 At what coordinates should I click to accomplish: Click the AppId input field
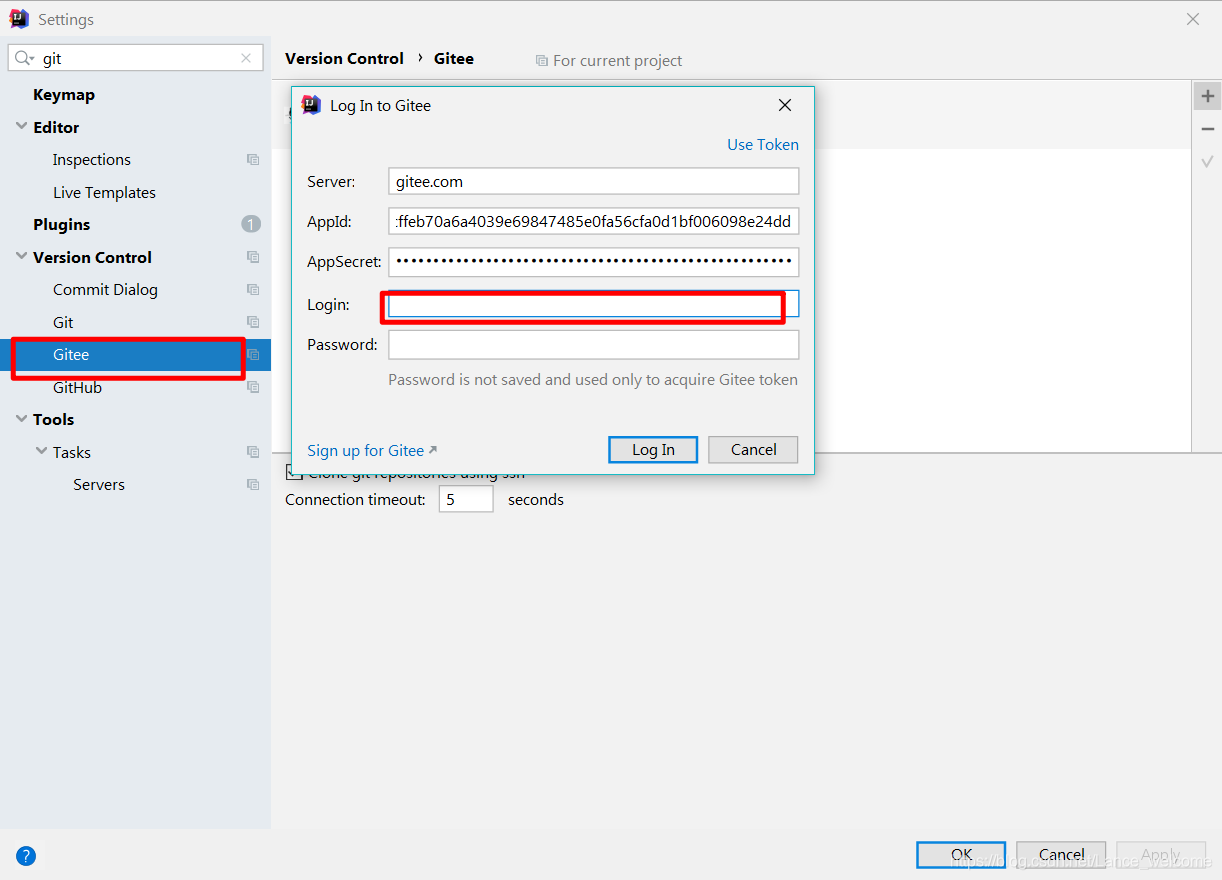click(x=594, y=221)
